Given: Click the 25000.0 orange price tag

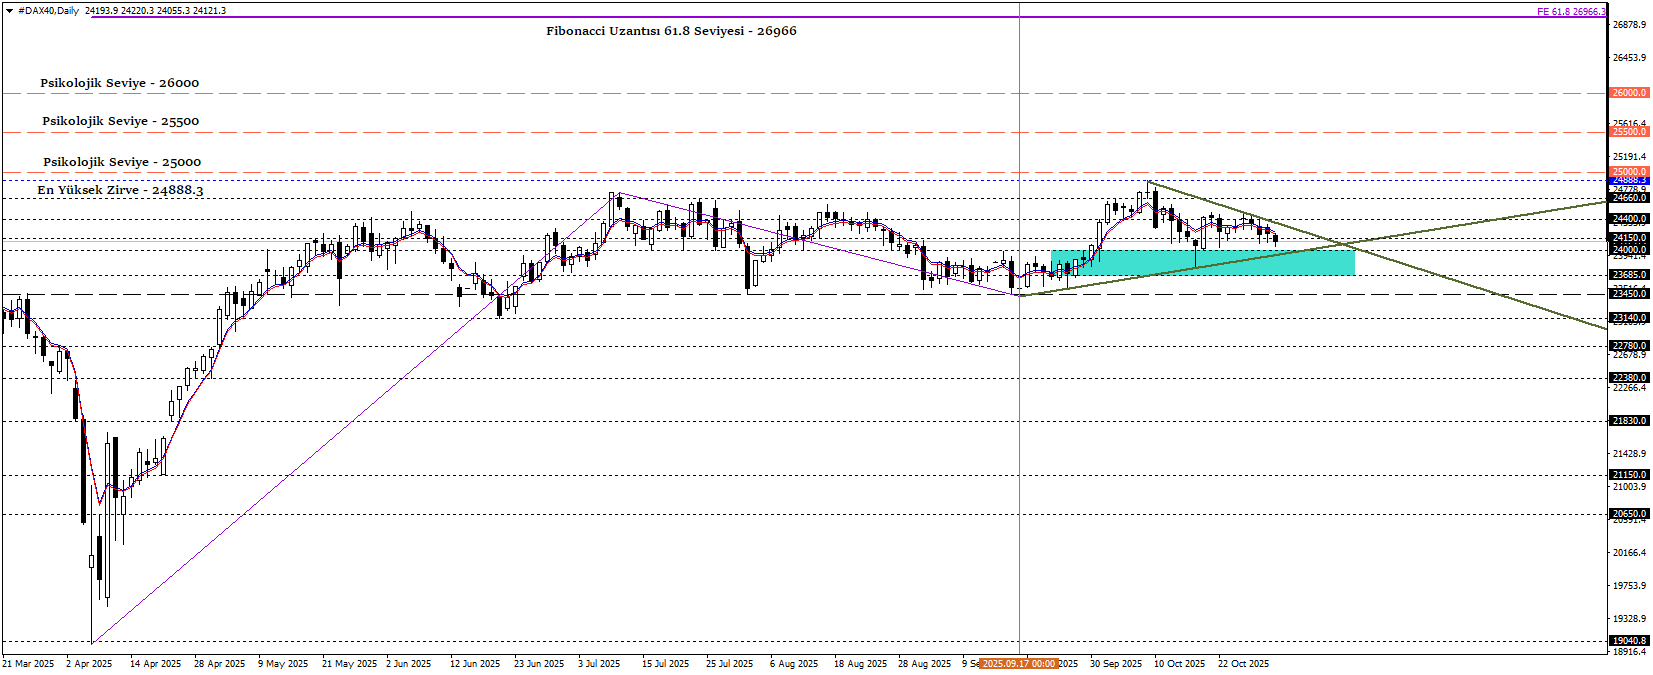Looking at the screenshot, I should pos(1629,172).
